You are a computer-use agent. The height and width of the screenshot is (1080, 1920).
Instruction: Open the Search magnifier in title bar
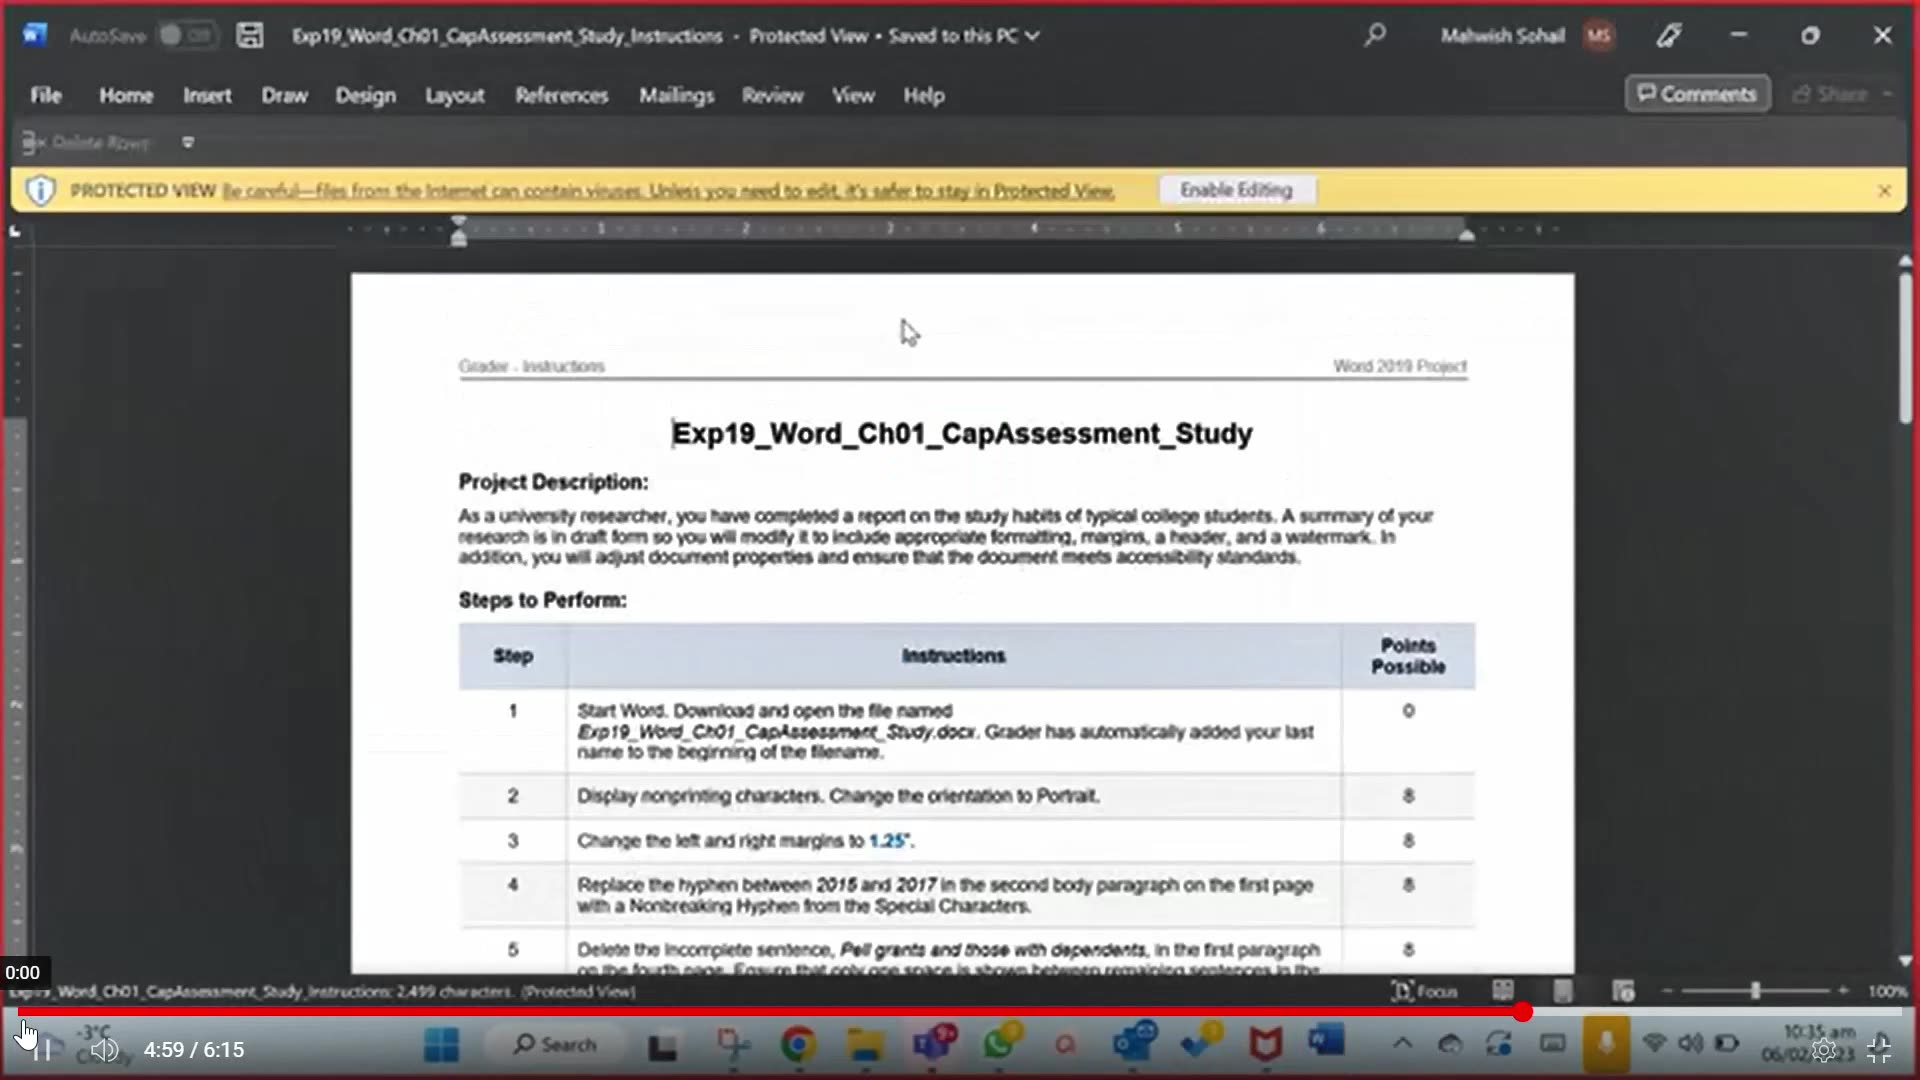tap(1375, 36)
